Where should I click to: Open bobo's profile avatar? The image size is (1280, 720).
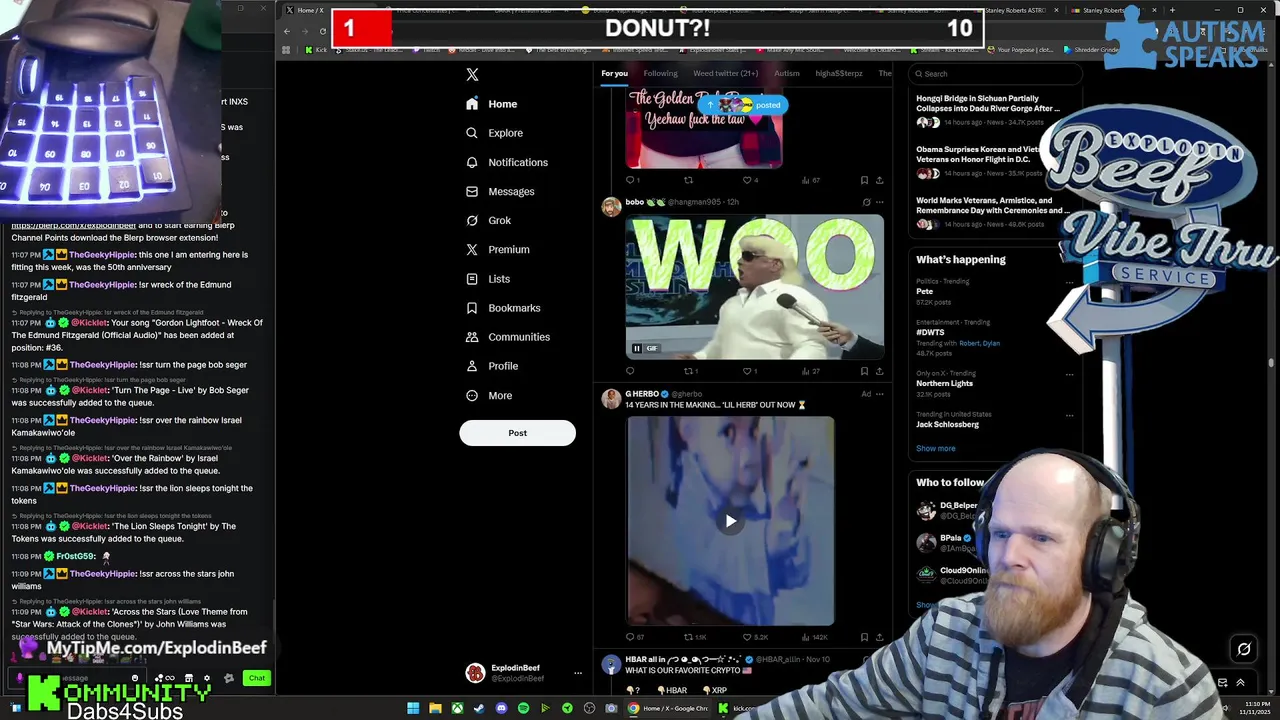(610, 207)
